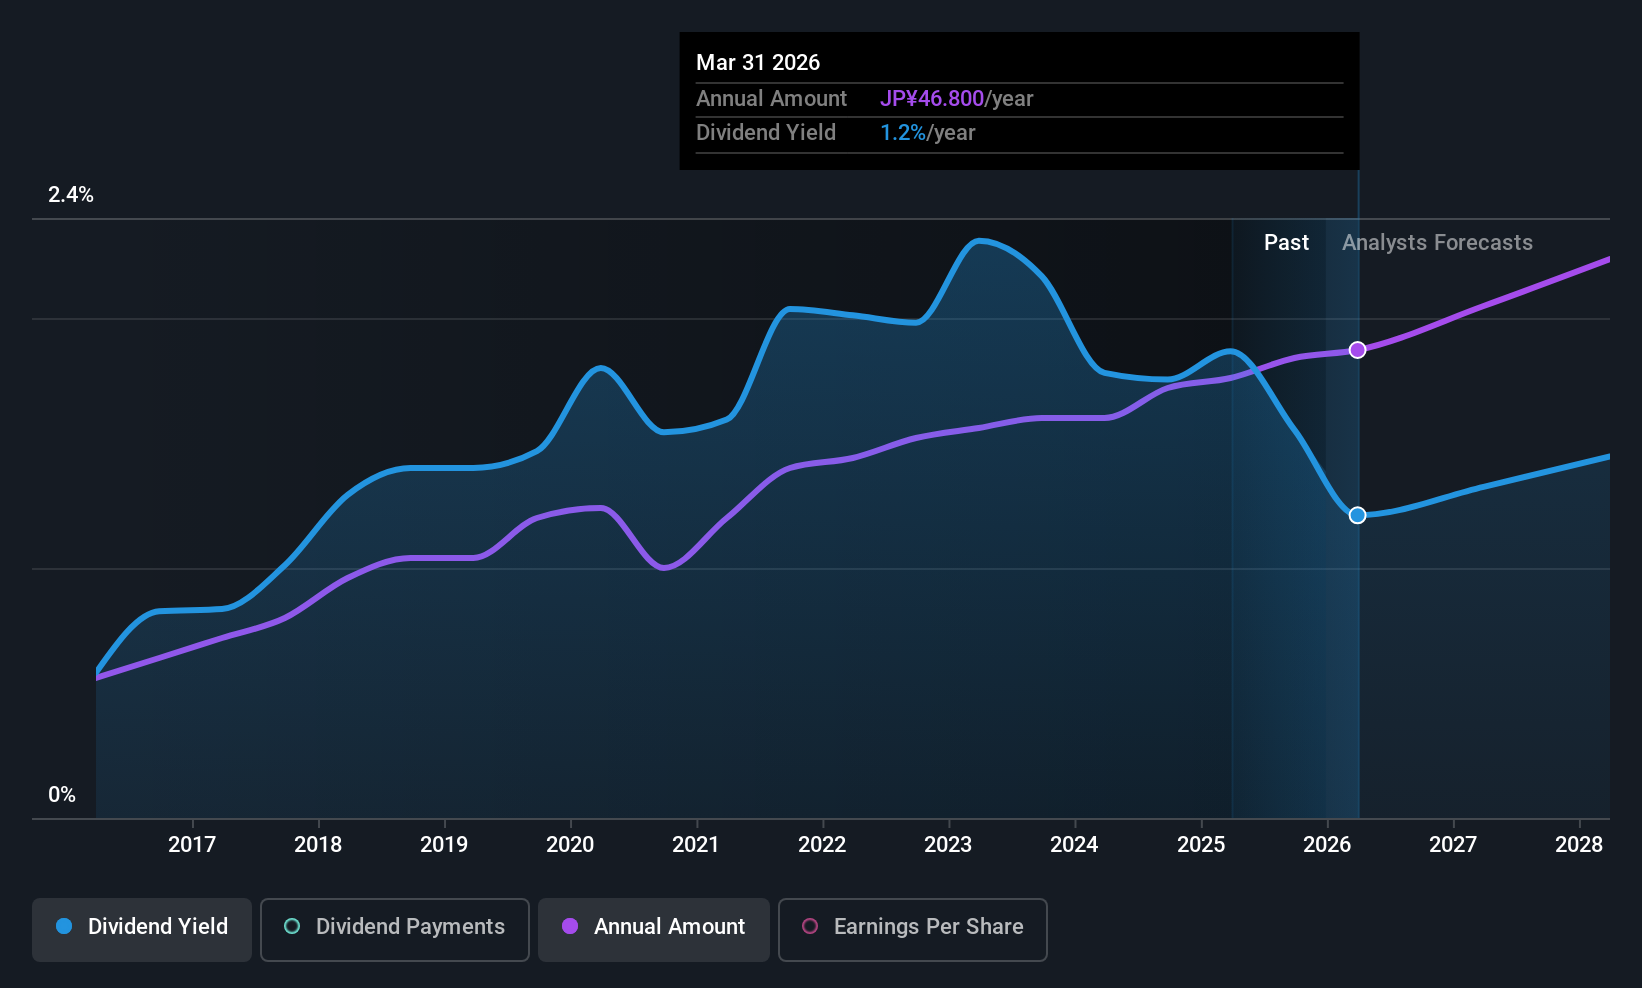
Task: Click the 2028 x-axis label
Action: click(1579, 845)
